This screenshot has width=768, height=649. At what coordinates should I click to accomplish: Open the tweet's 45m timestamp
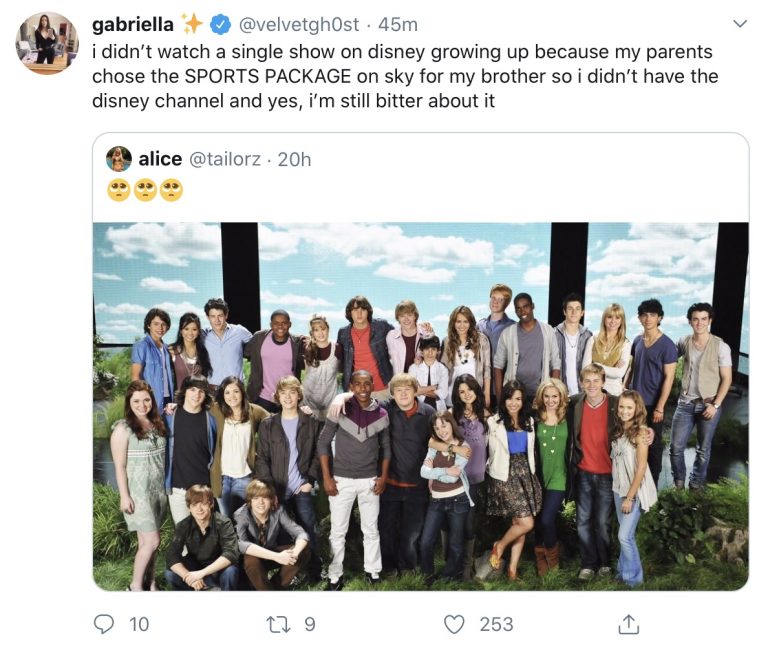pos(398,24)
